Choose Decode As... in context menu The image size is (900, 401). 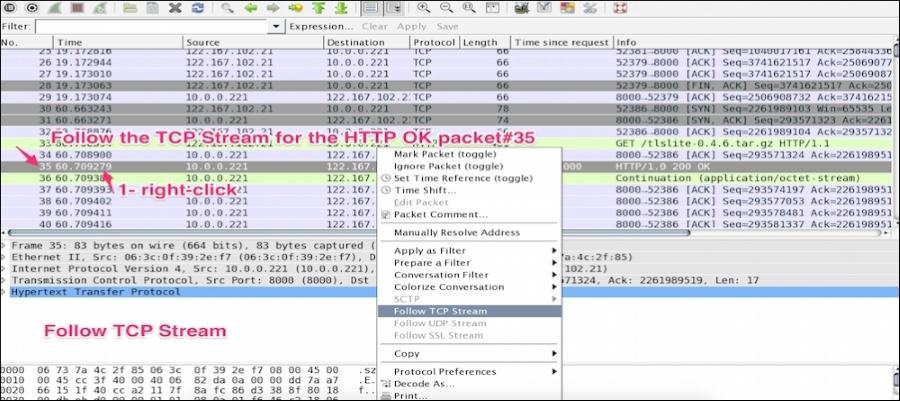pos(469,384)
